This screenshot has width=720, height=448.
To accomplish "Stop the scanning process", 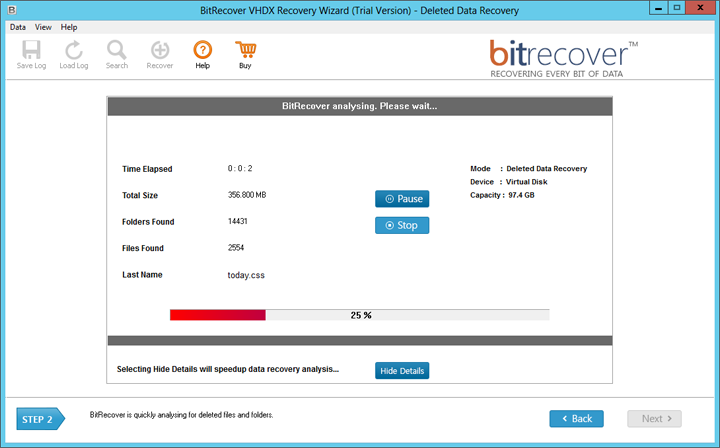I will click(x=402, y=225).
